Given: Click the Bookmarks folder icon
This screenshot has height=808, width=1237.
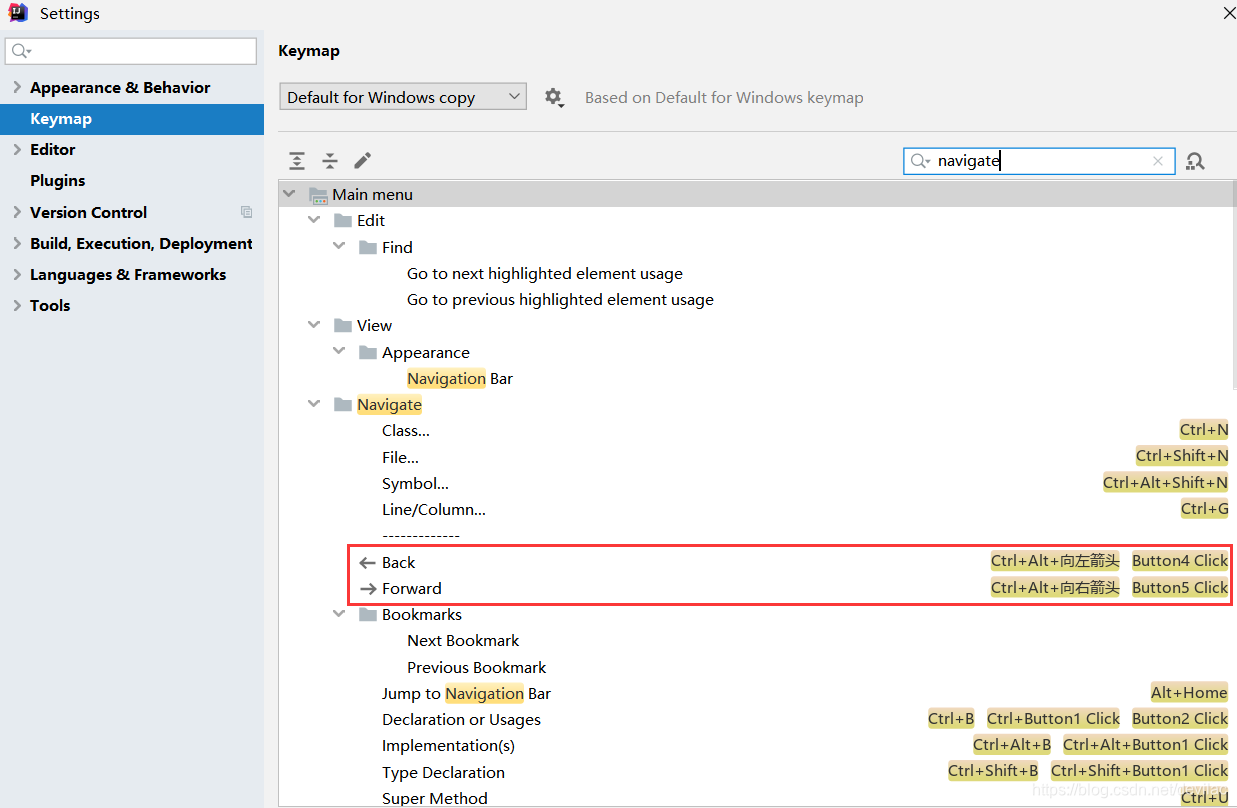Looking at the screenshot, I should coord(367,615).
